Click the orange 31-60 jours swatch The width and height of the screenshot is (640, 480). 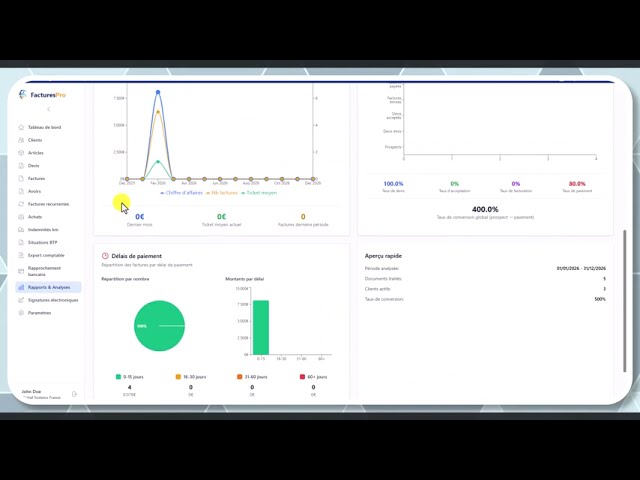click(240, 377)
